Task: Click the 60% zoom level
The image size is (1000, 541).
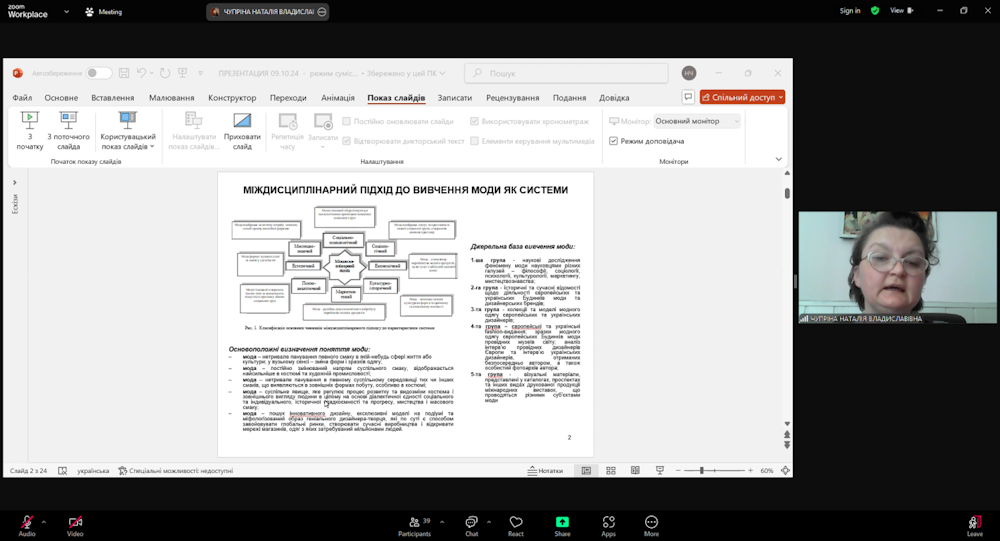Action: click(767, 471)
